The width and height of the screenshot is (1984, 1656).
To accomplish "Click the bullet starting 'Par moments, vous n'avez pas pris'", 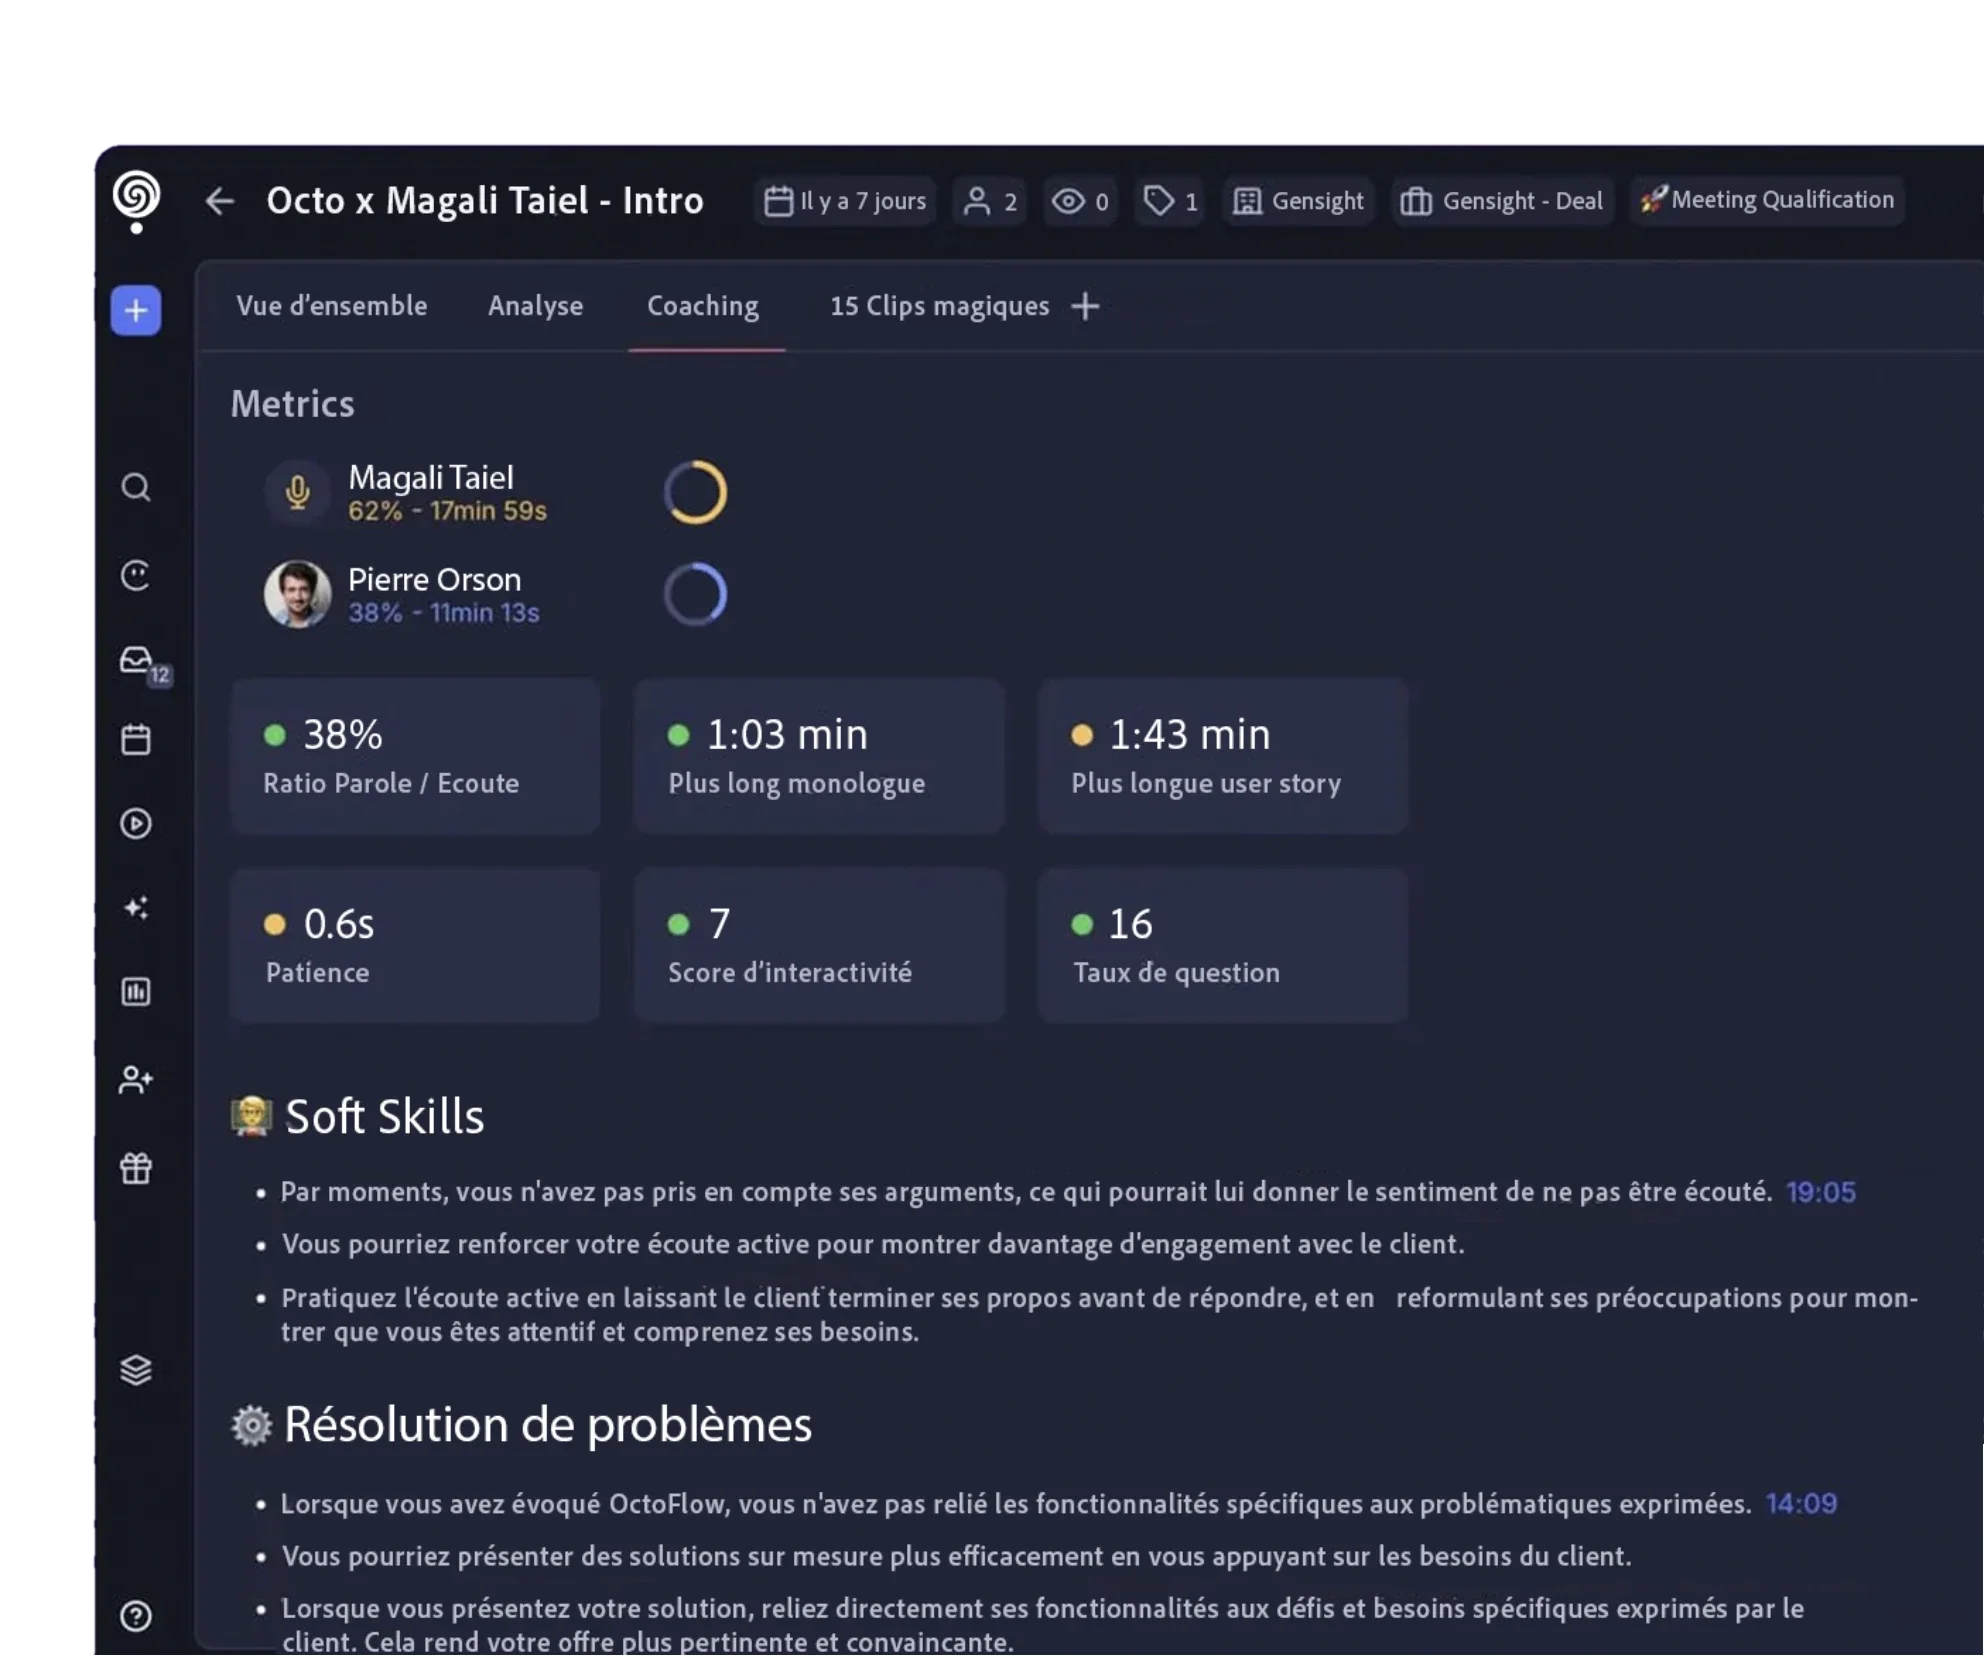I will point(1026,1192).
